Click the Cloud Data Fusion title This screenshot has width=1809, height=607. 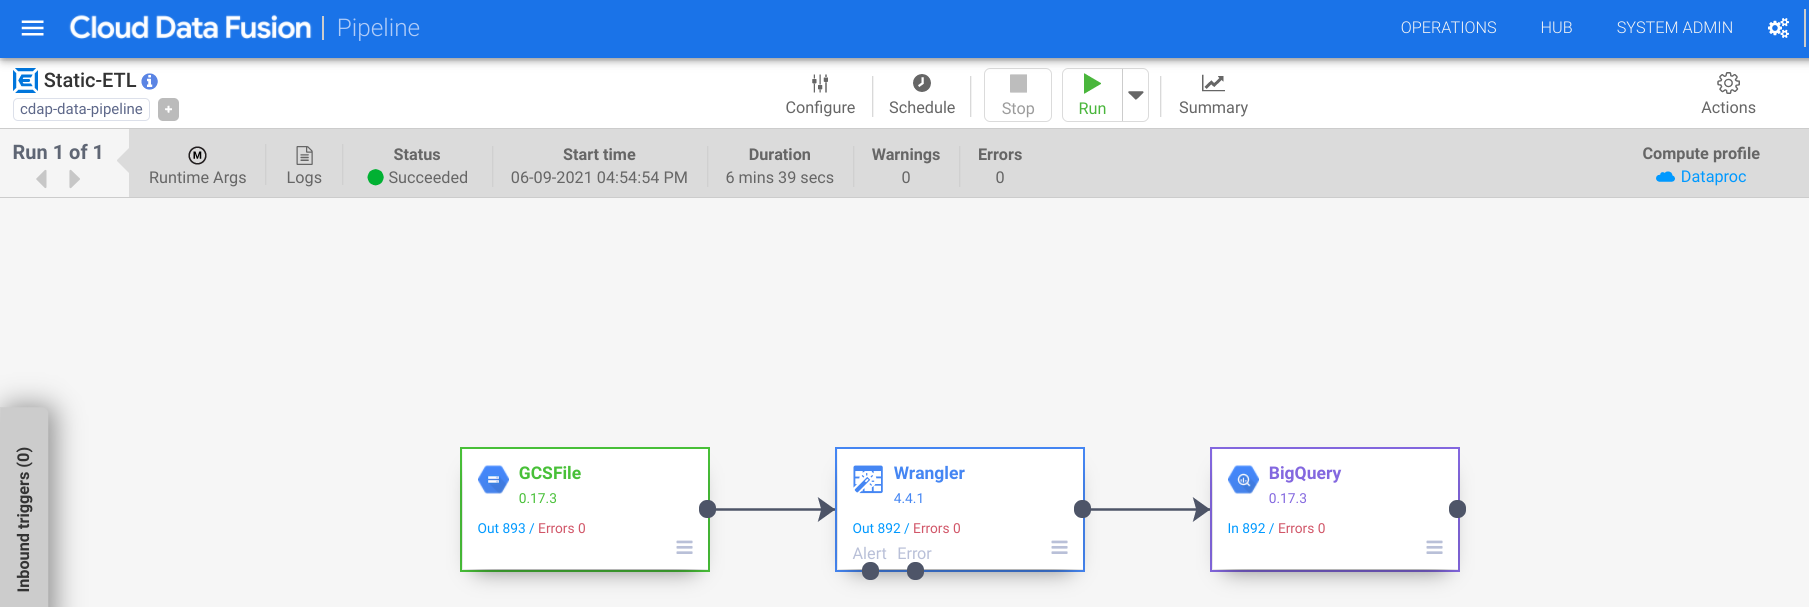point(190,28)
